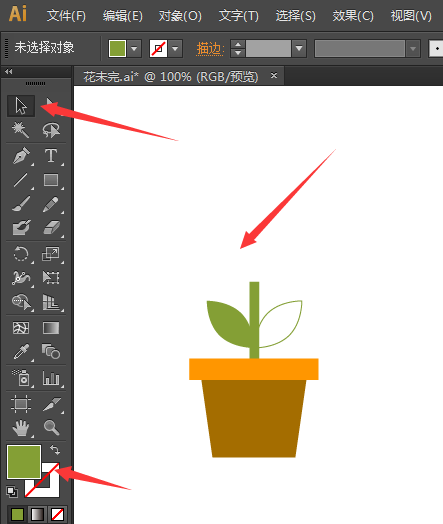Select the Pencil tool

(x=51, y=204)
